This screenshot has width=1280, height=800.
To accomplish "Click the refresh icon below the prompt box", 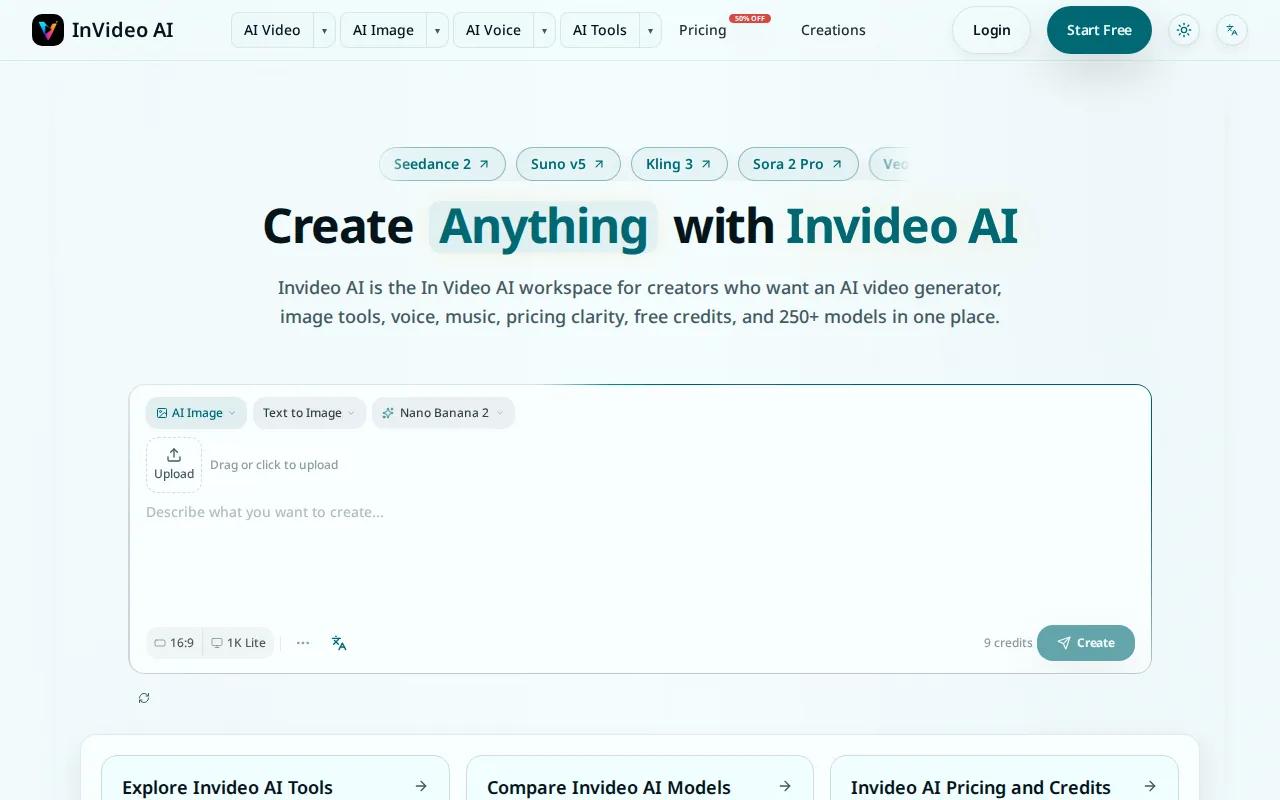I will click(x=144, y=698).
